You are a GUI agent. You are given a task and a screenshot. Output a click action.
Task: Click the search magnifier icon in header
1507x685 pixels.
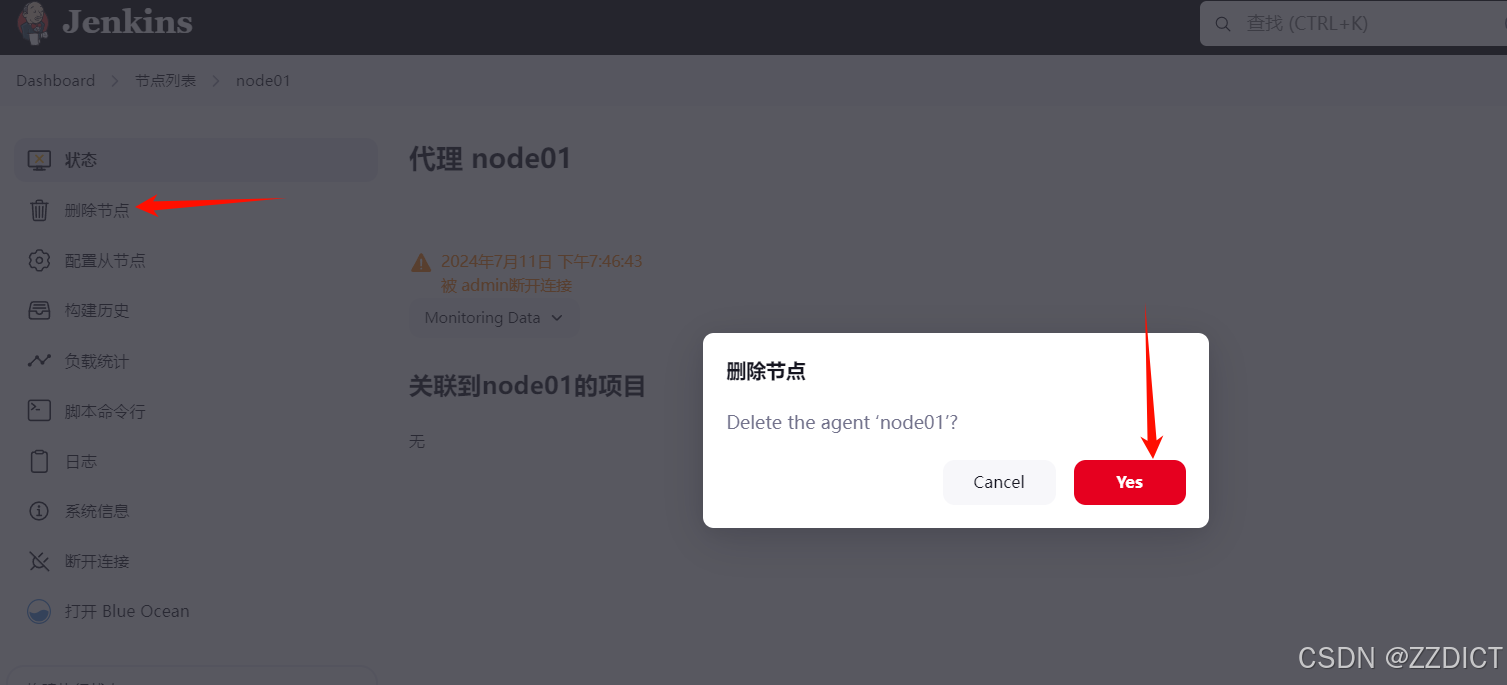pyautogui.click(x=1222, y=23)
